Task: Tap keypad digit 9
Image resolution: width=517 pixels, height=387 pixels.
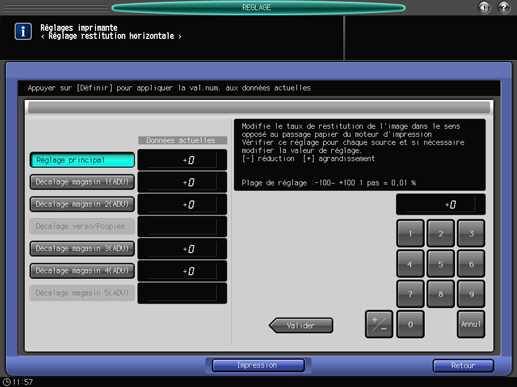Action: click(471, 294)
